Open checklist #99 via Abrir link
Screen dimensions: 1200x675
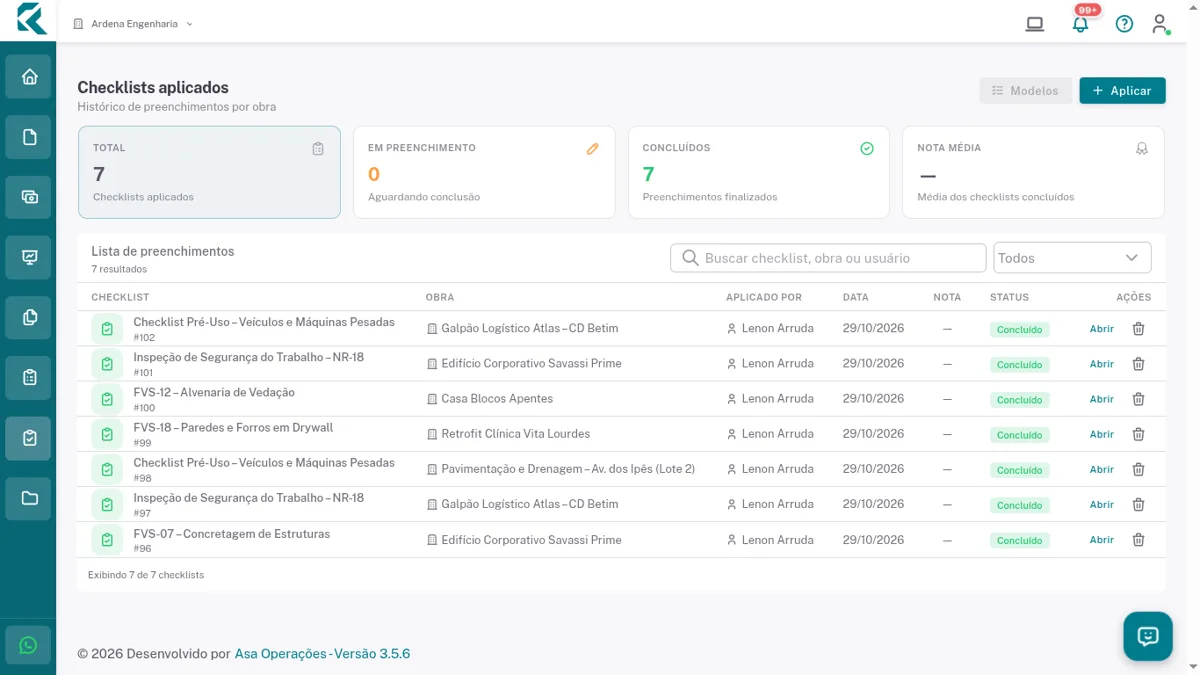tap(1102, 434)
